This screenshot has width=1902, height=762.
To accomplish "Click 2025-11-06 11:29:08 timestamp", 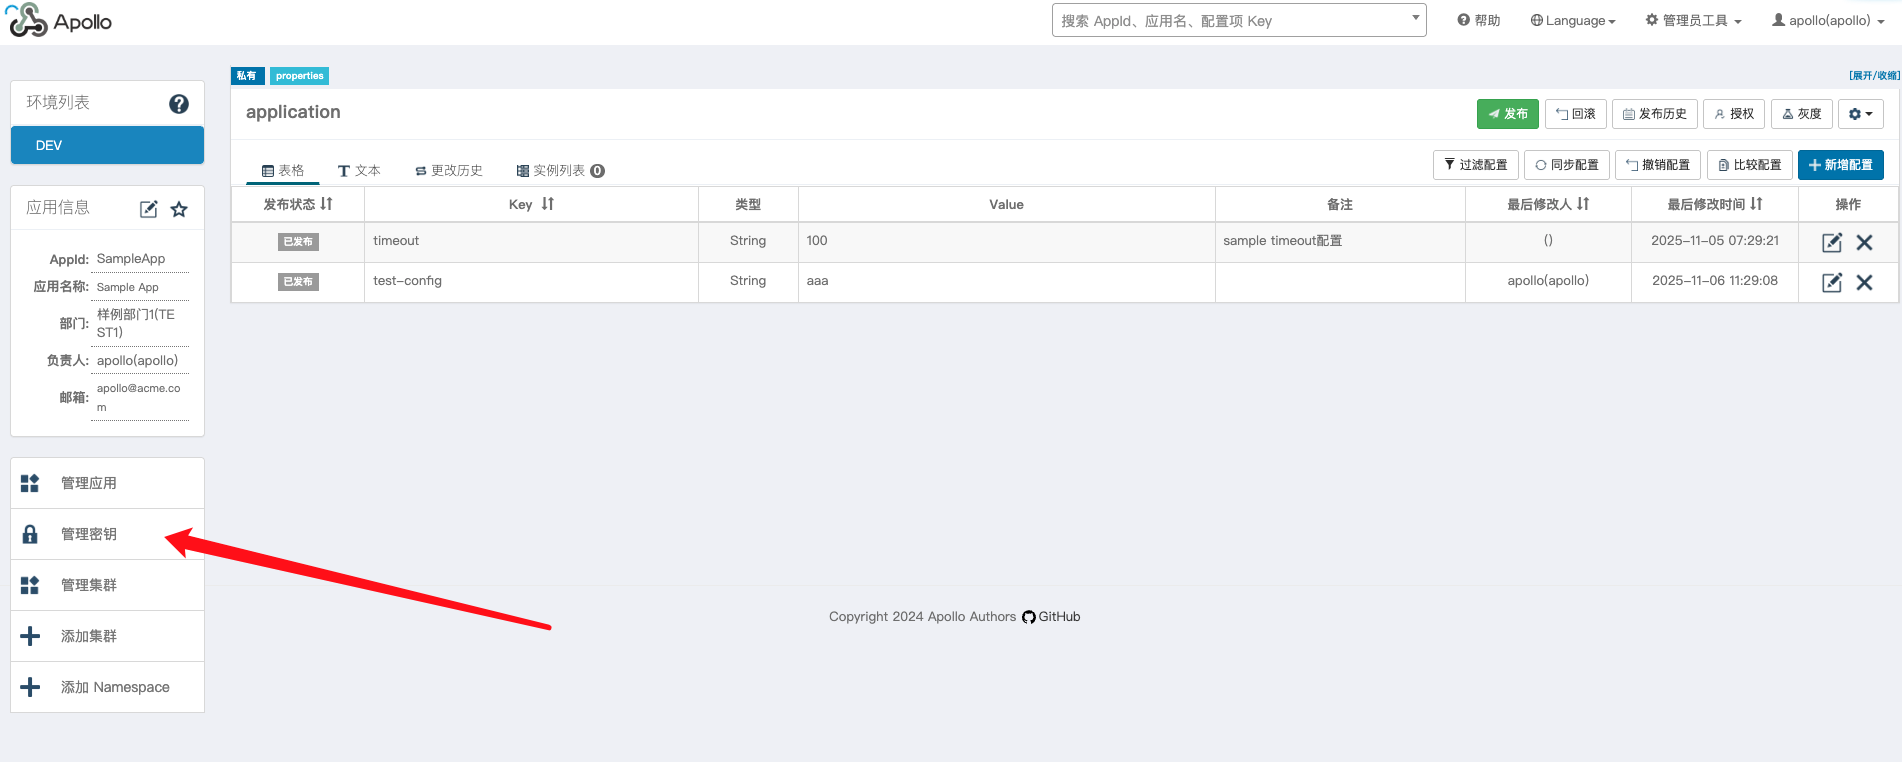I will tap(1715, 281).
